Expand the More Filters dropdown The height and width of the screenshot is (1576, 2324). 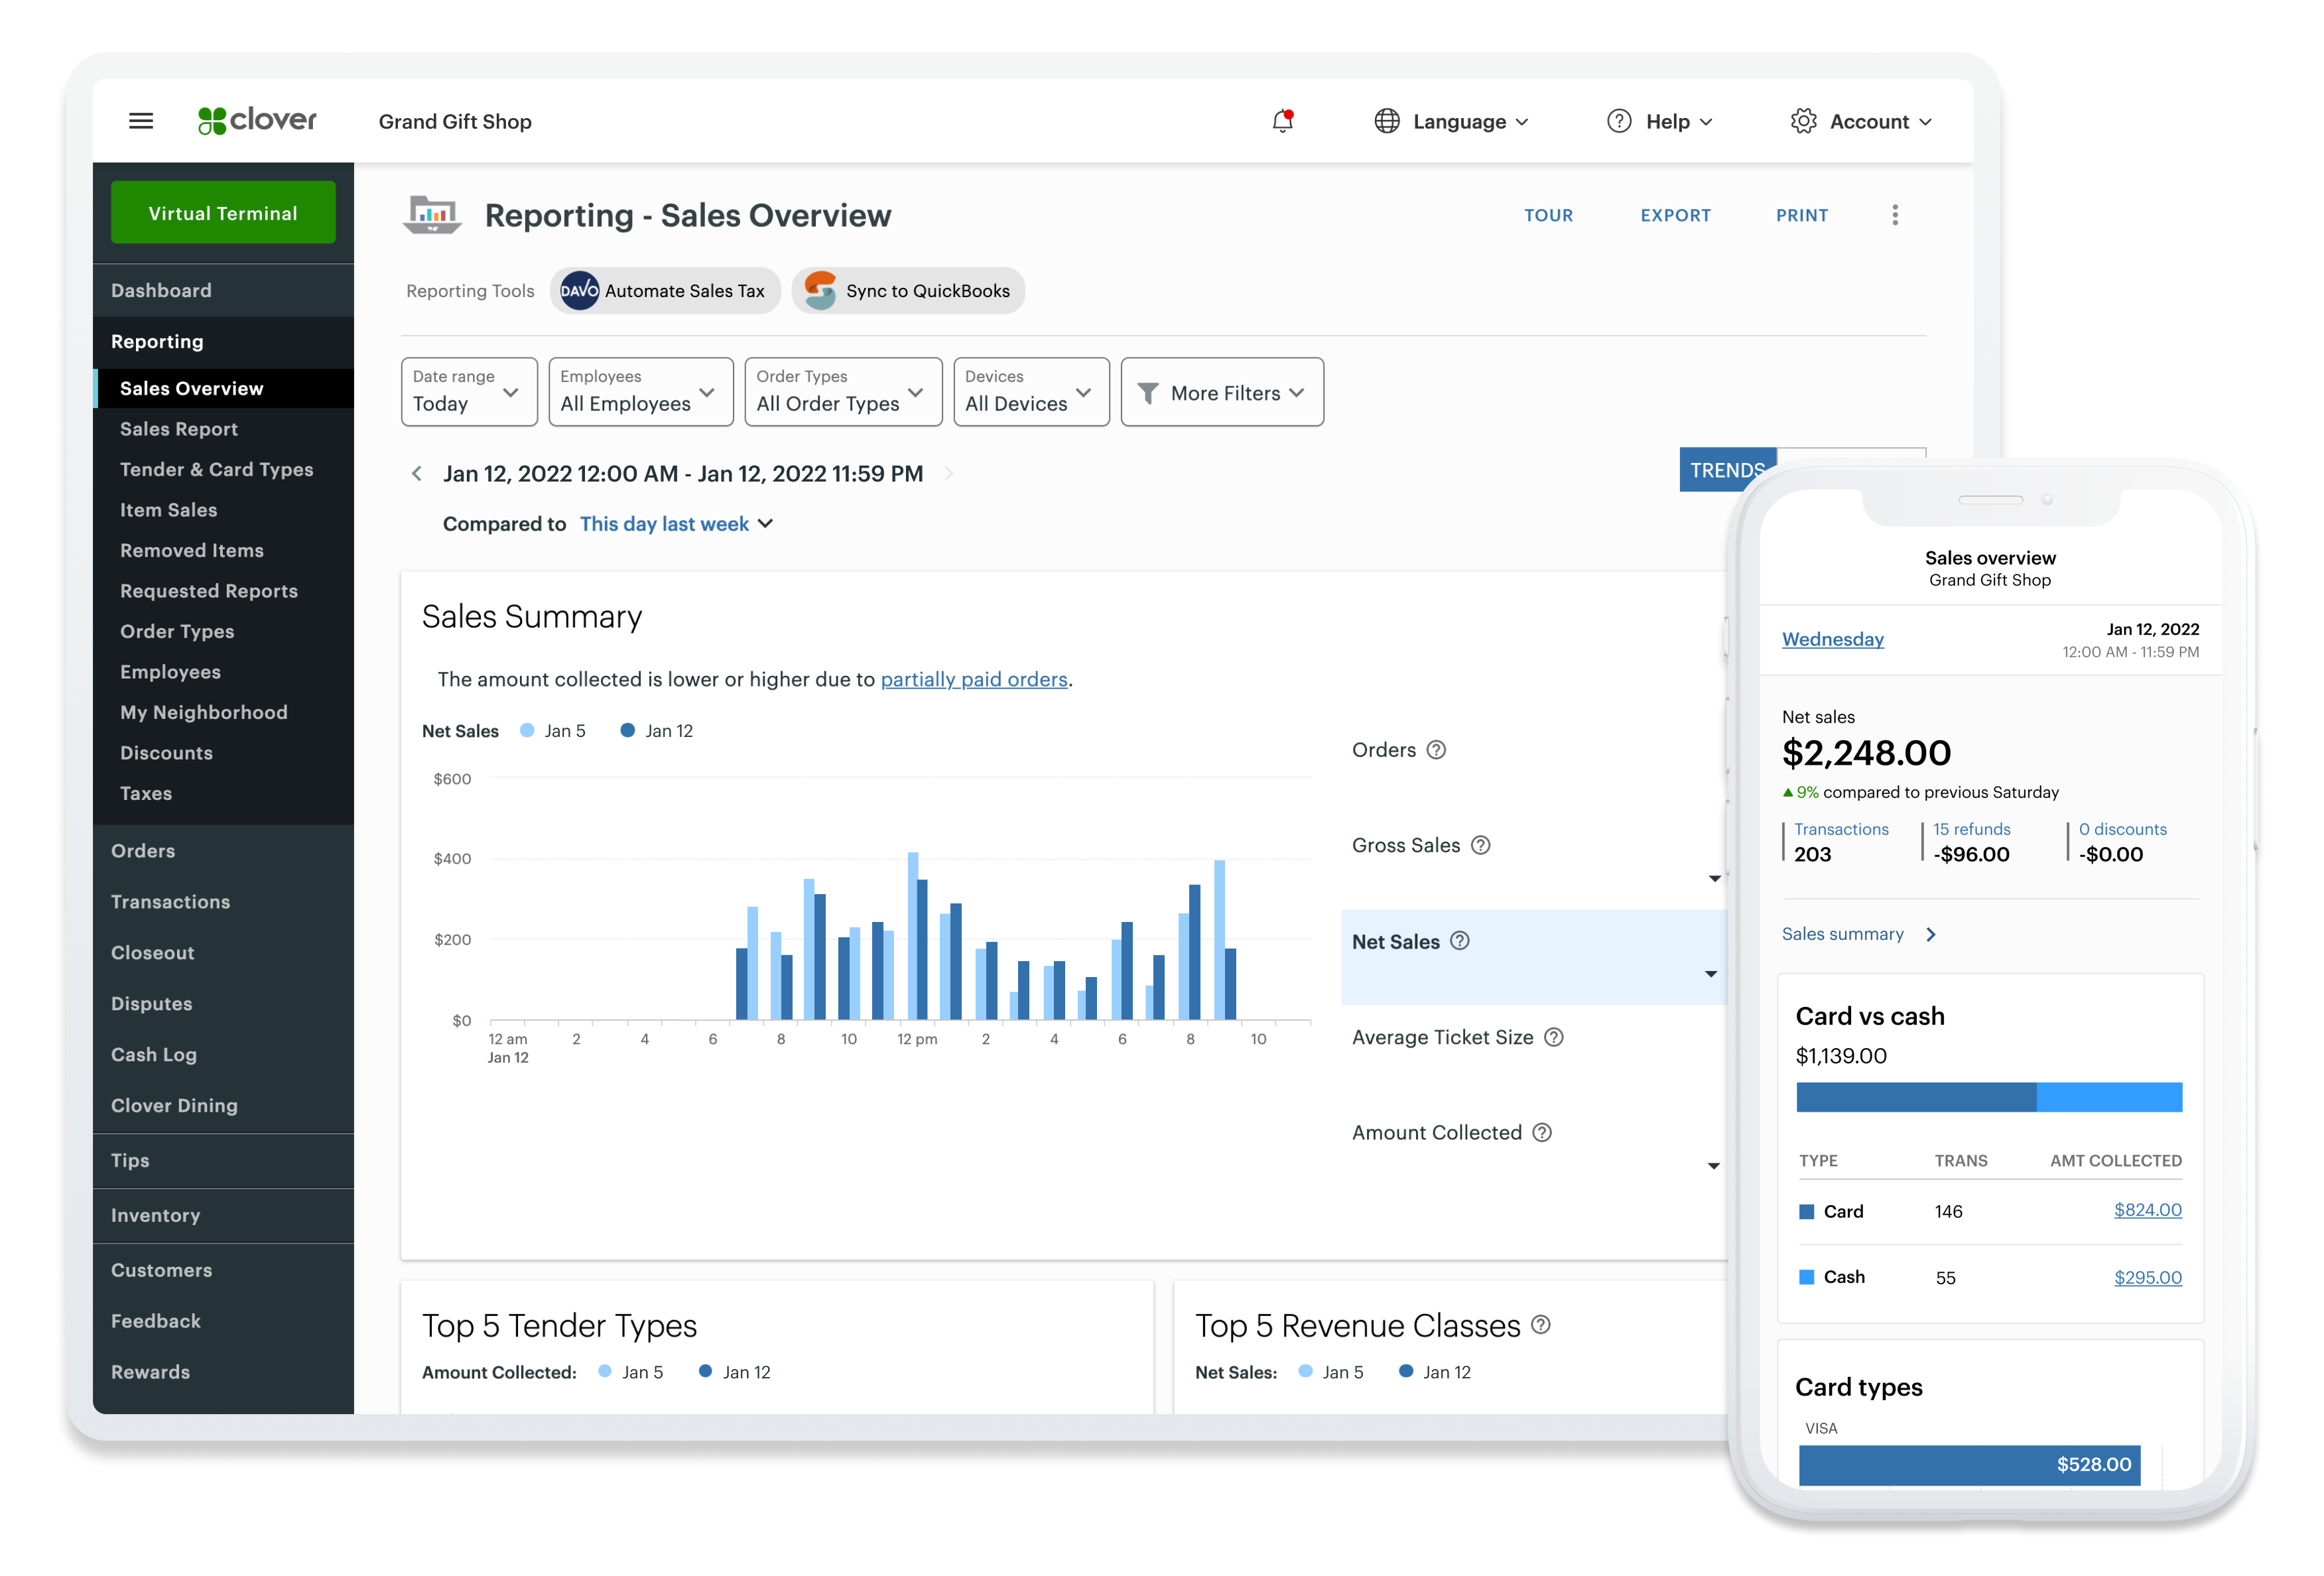tap(1221, 392)
